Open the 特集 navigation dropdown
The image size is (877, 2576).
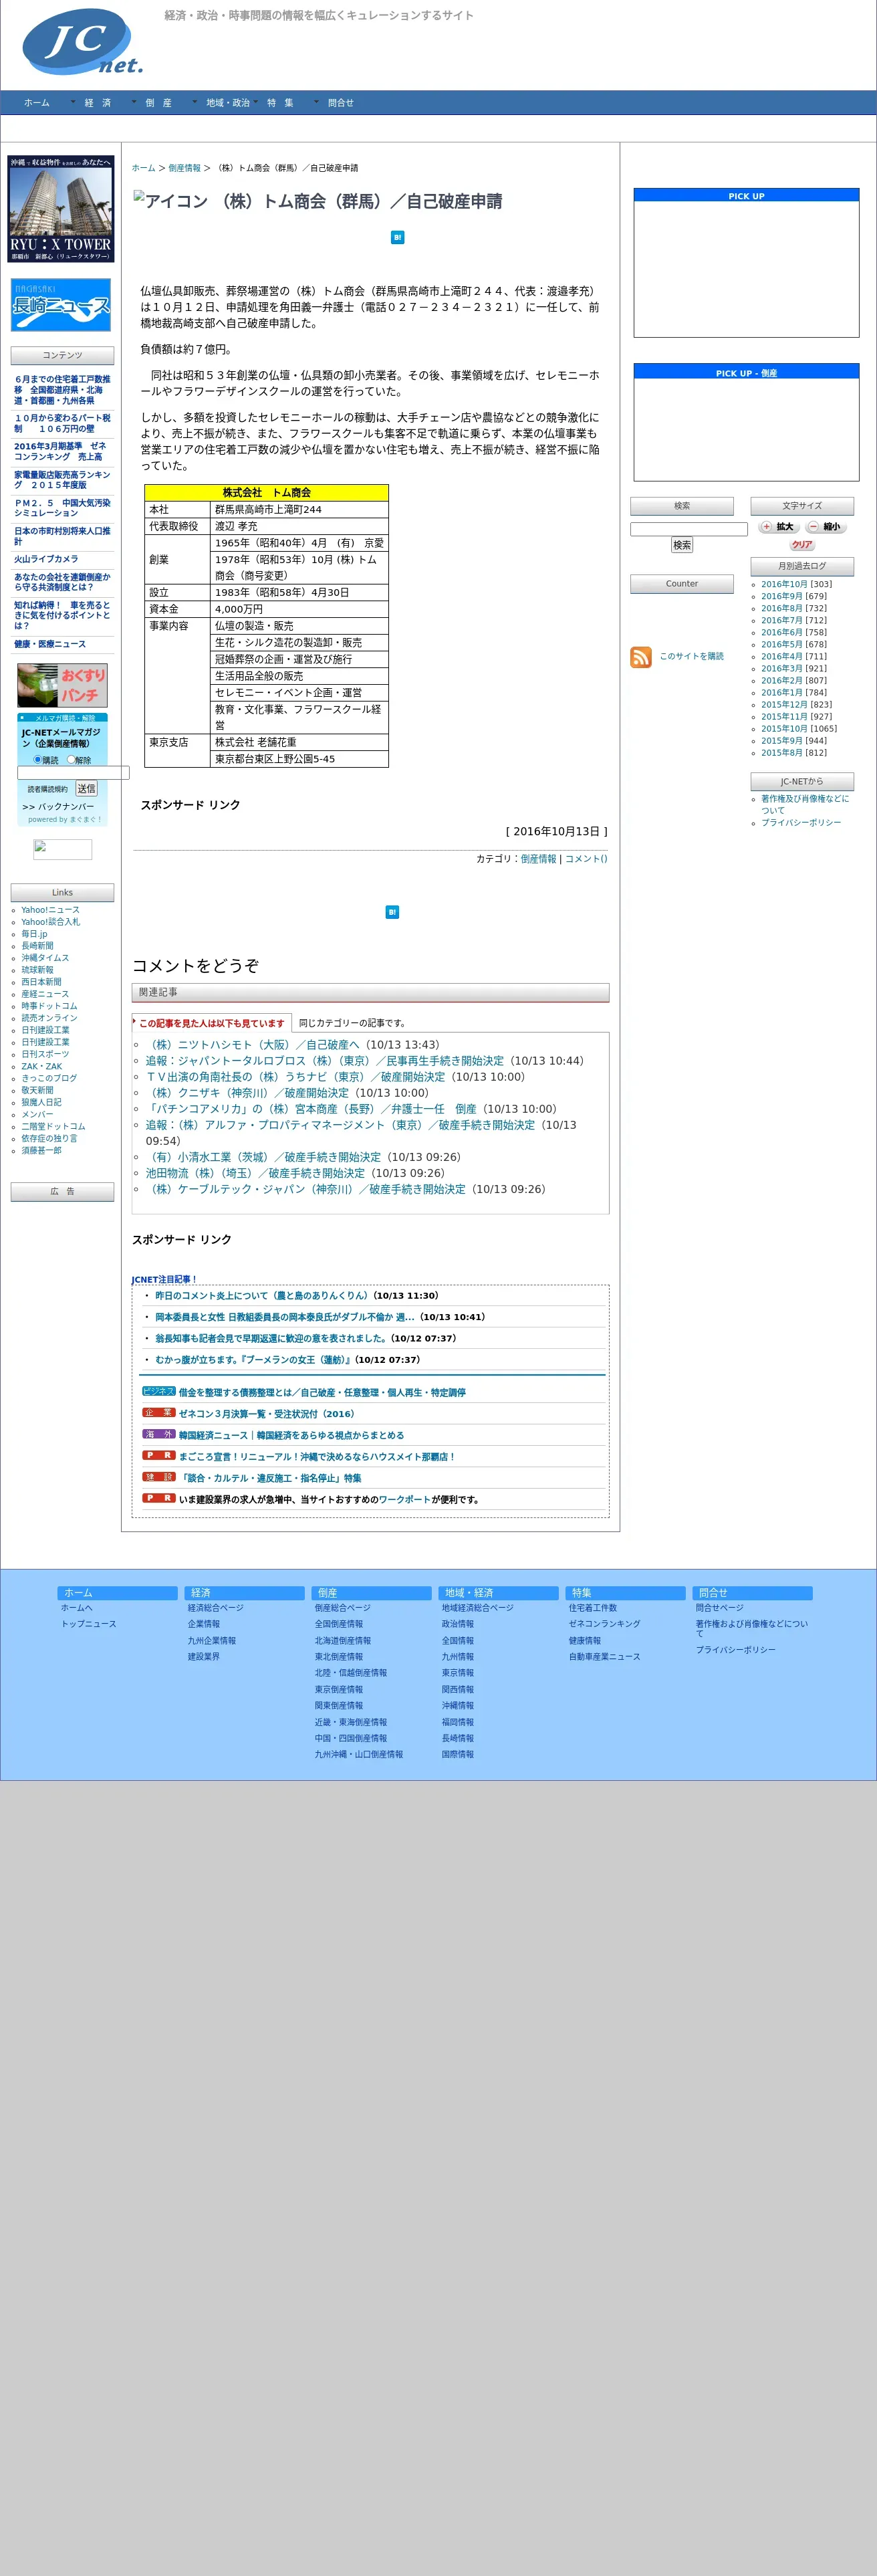[280, 103]
